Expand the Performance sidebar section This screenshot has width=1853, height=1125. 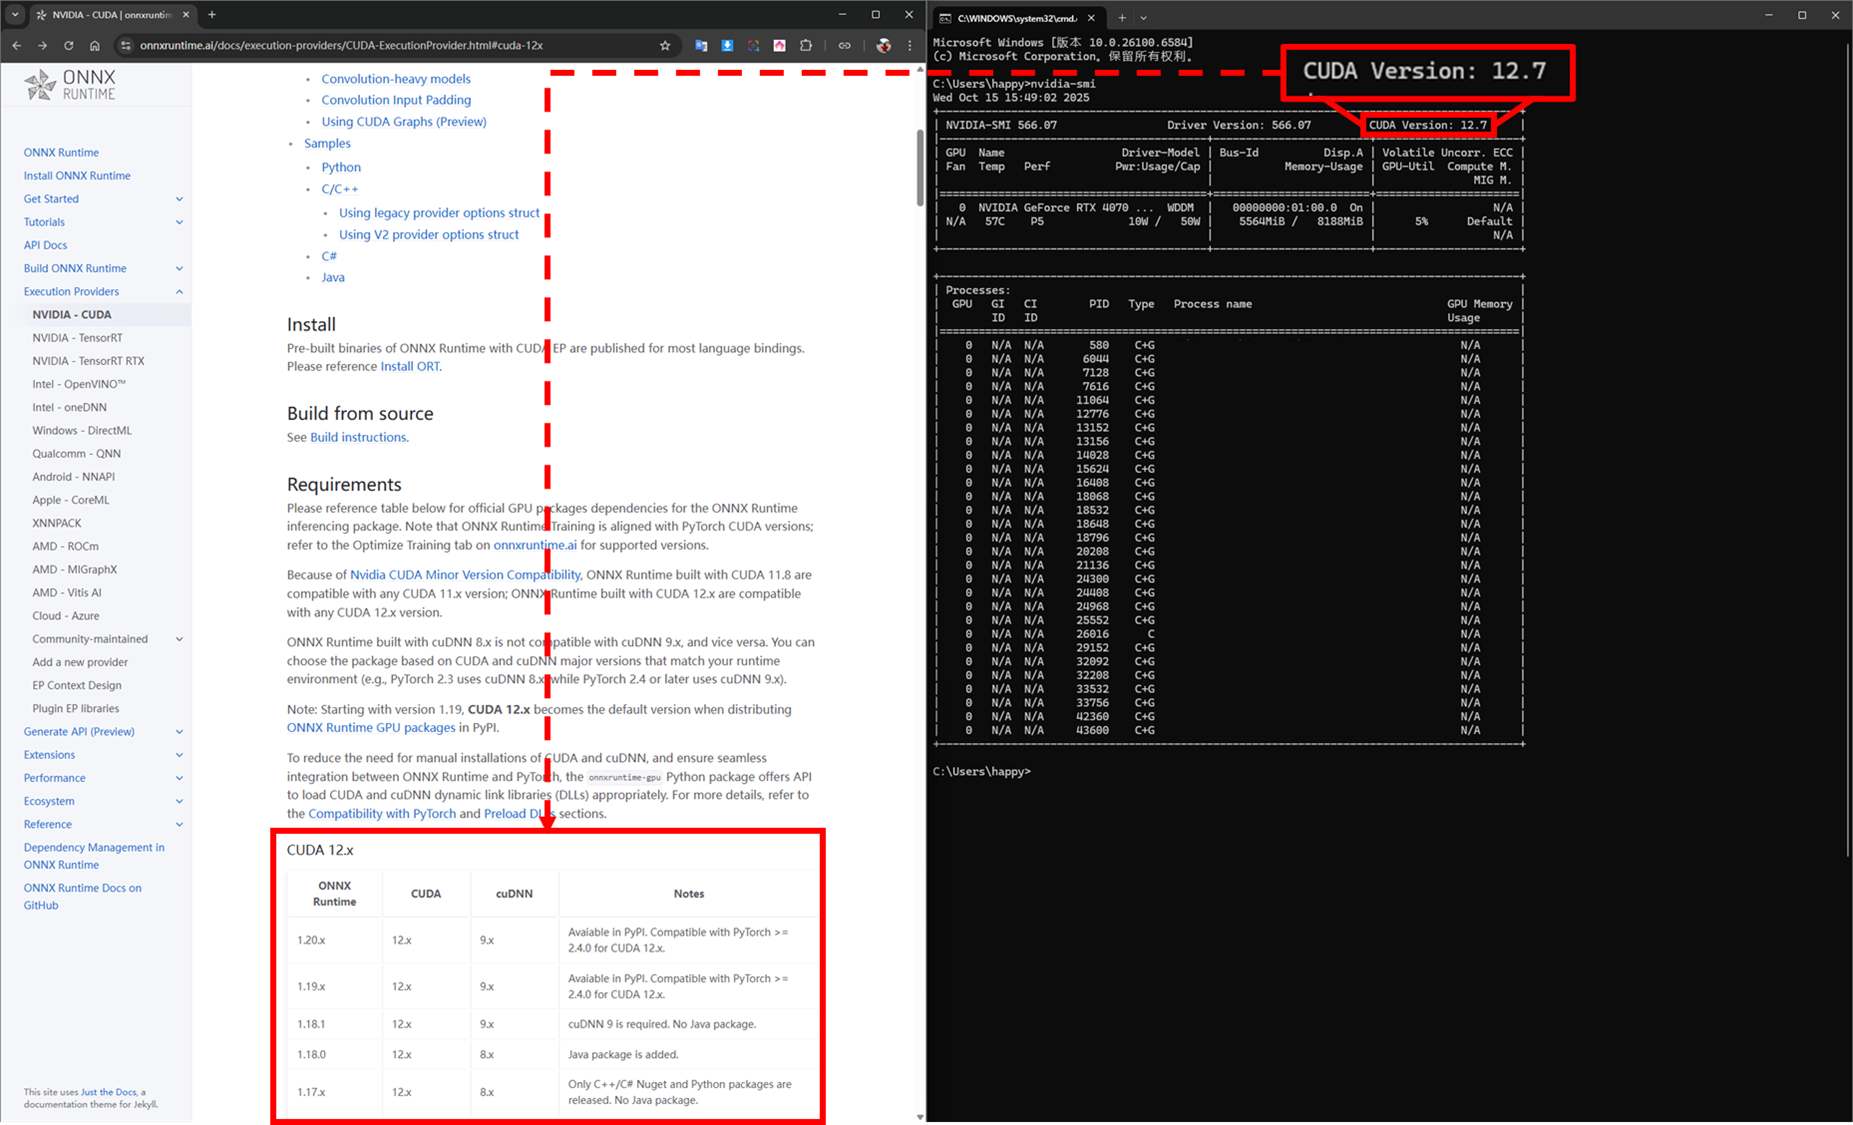[x=179, y=778]
